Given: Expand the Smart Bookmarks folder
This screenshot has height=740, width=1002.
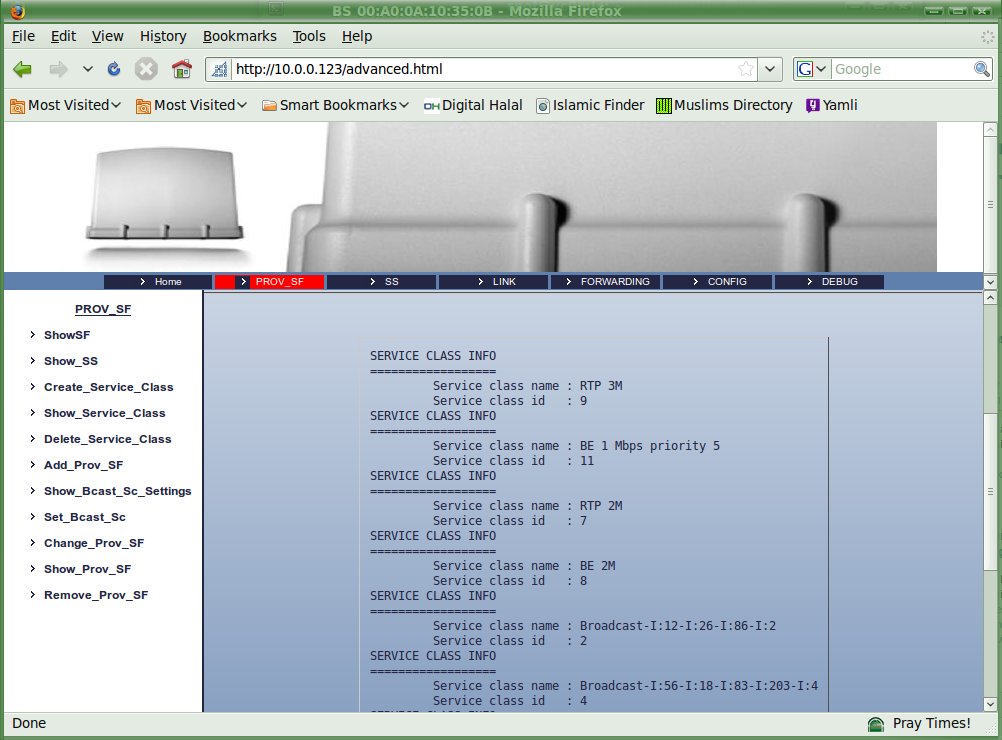Looking at the screenshot, I should pos(335,105).
